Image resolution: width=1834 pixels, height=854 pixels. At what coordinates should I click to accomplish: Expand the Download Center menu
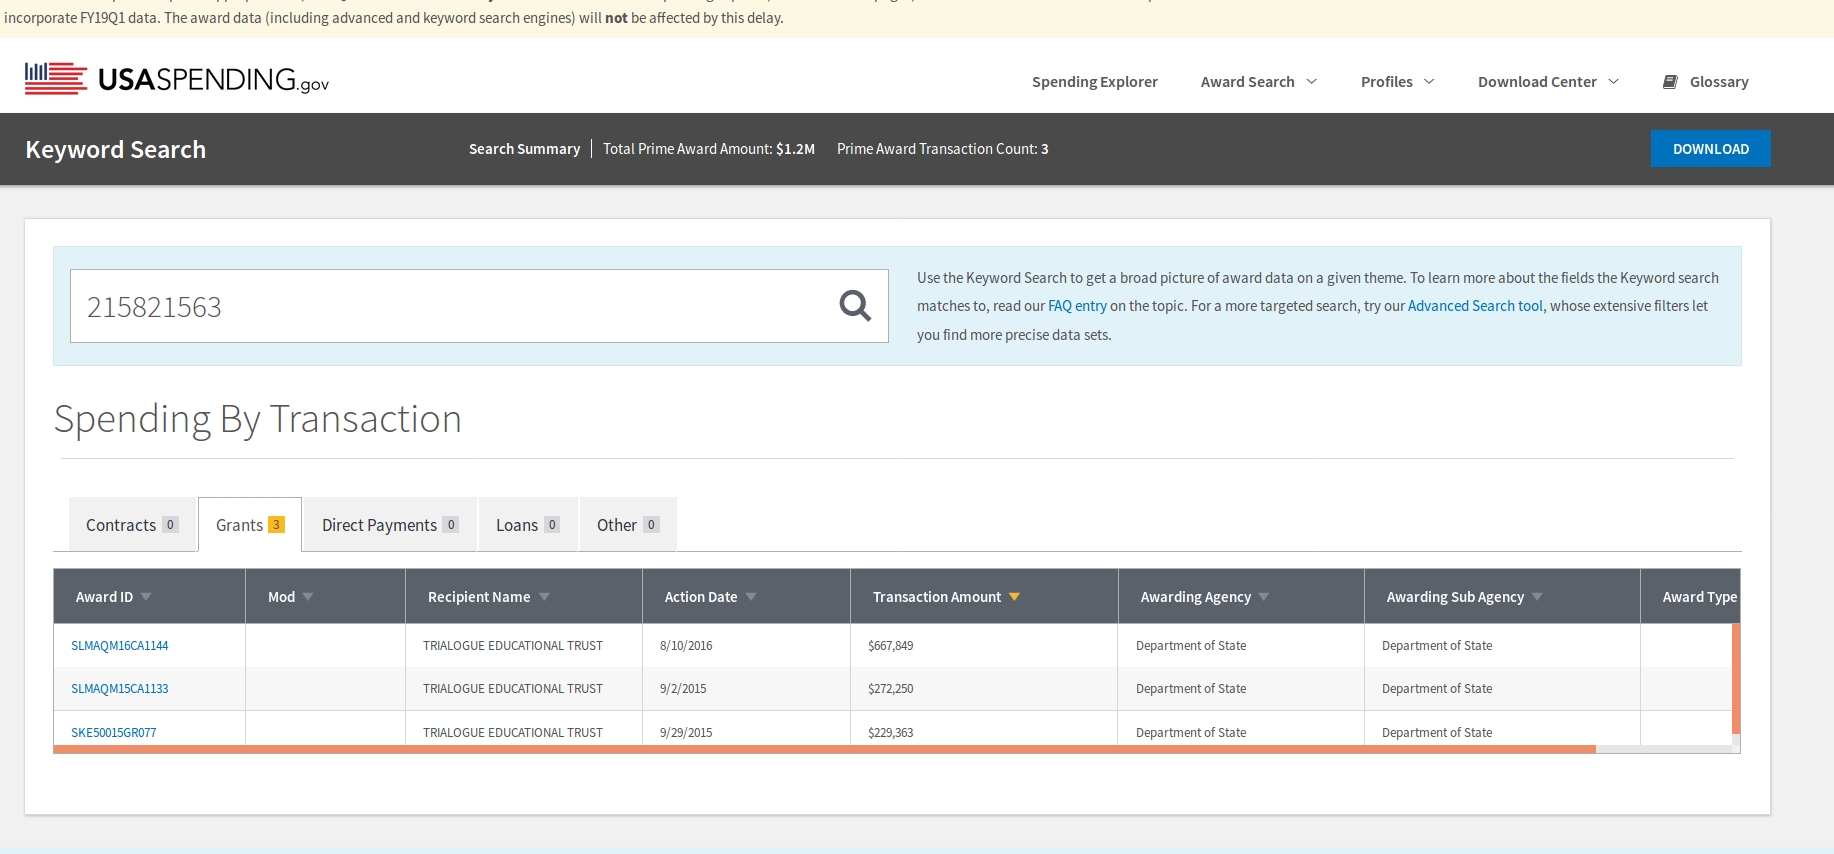(x=1548, y=82)
